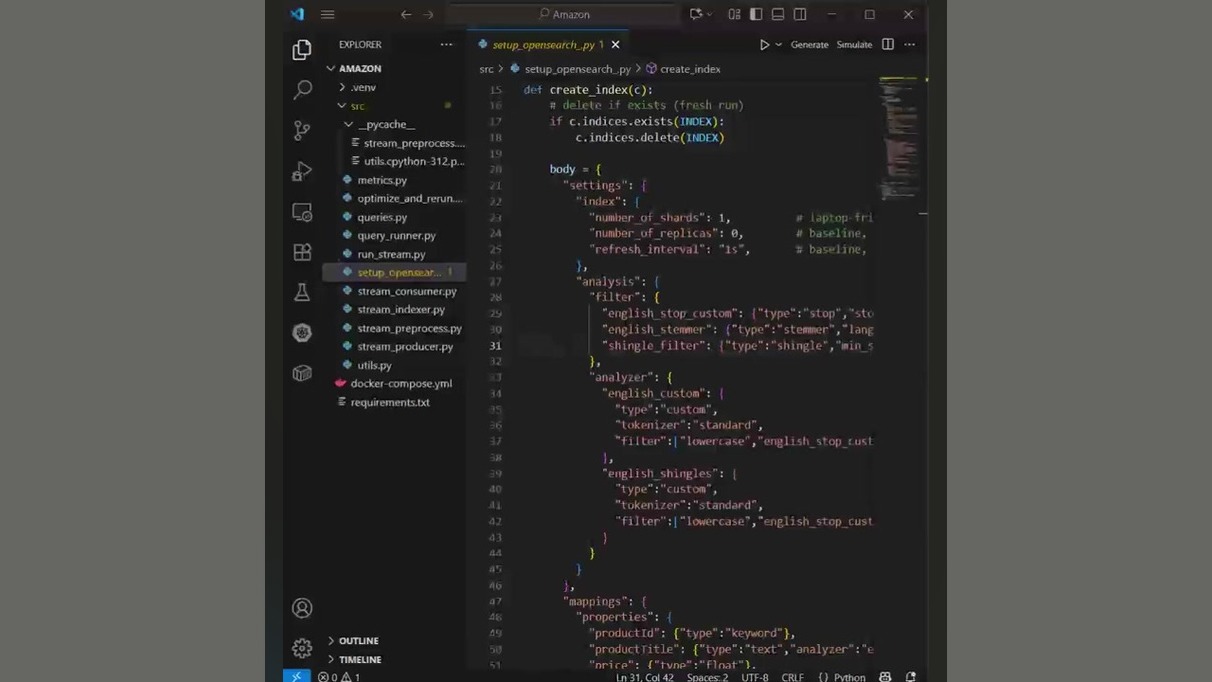1212x682 pixels.
Task: Open the remote window status button
Action: pos(296,676)
